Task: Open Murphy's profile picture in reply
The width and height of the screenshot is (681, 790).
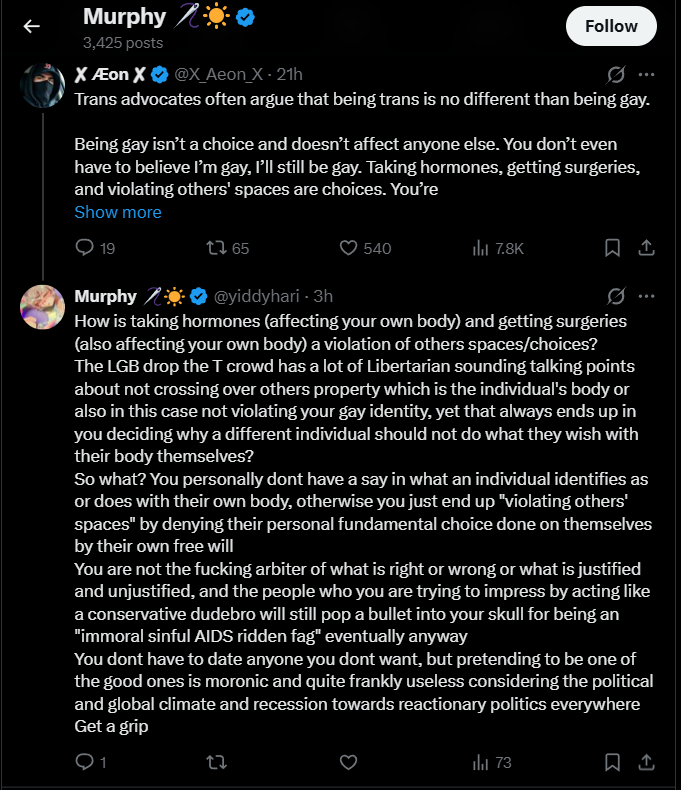Action: point(42,307)
